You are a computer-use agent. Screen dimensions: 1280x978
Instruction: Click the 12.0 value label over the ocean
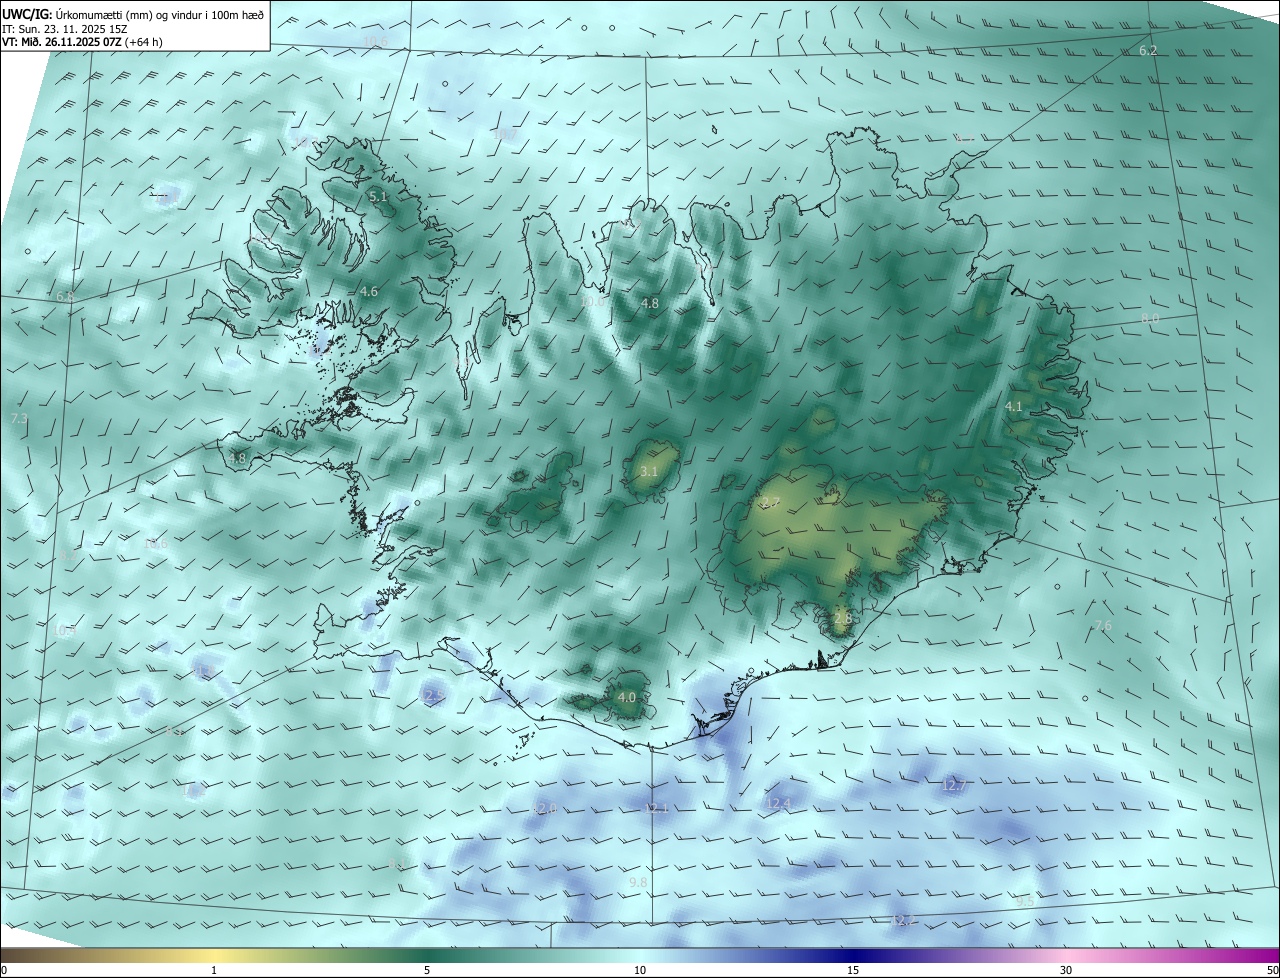545,808
